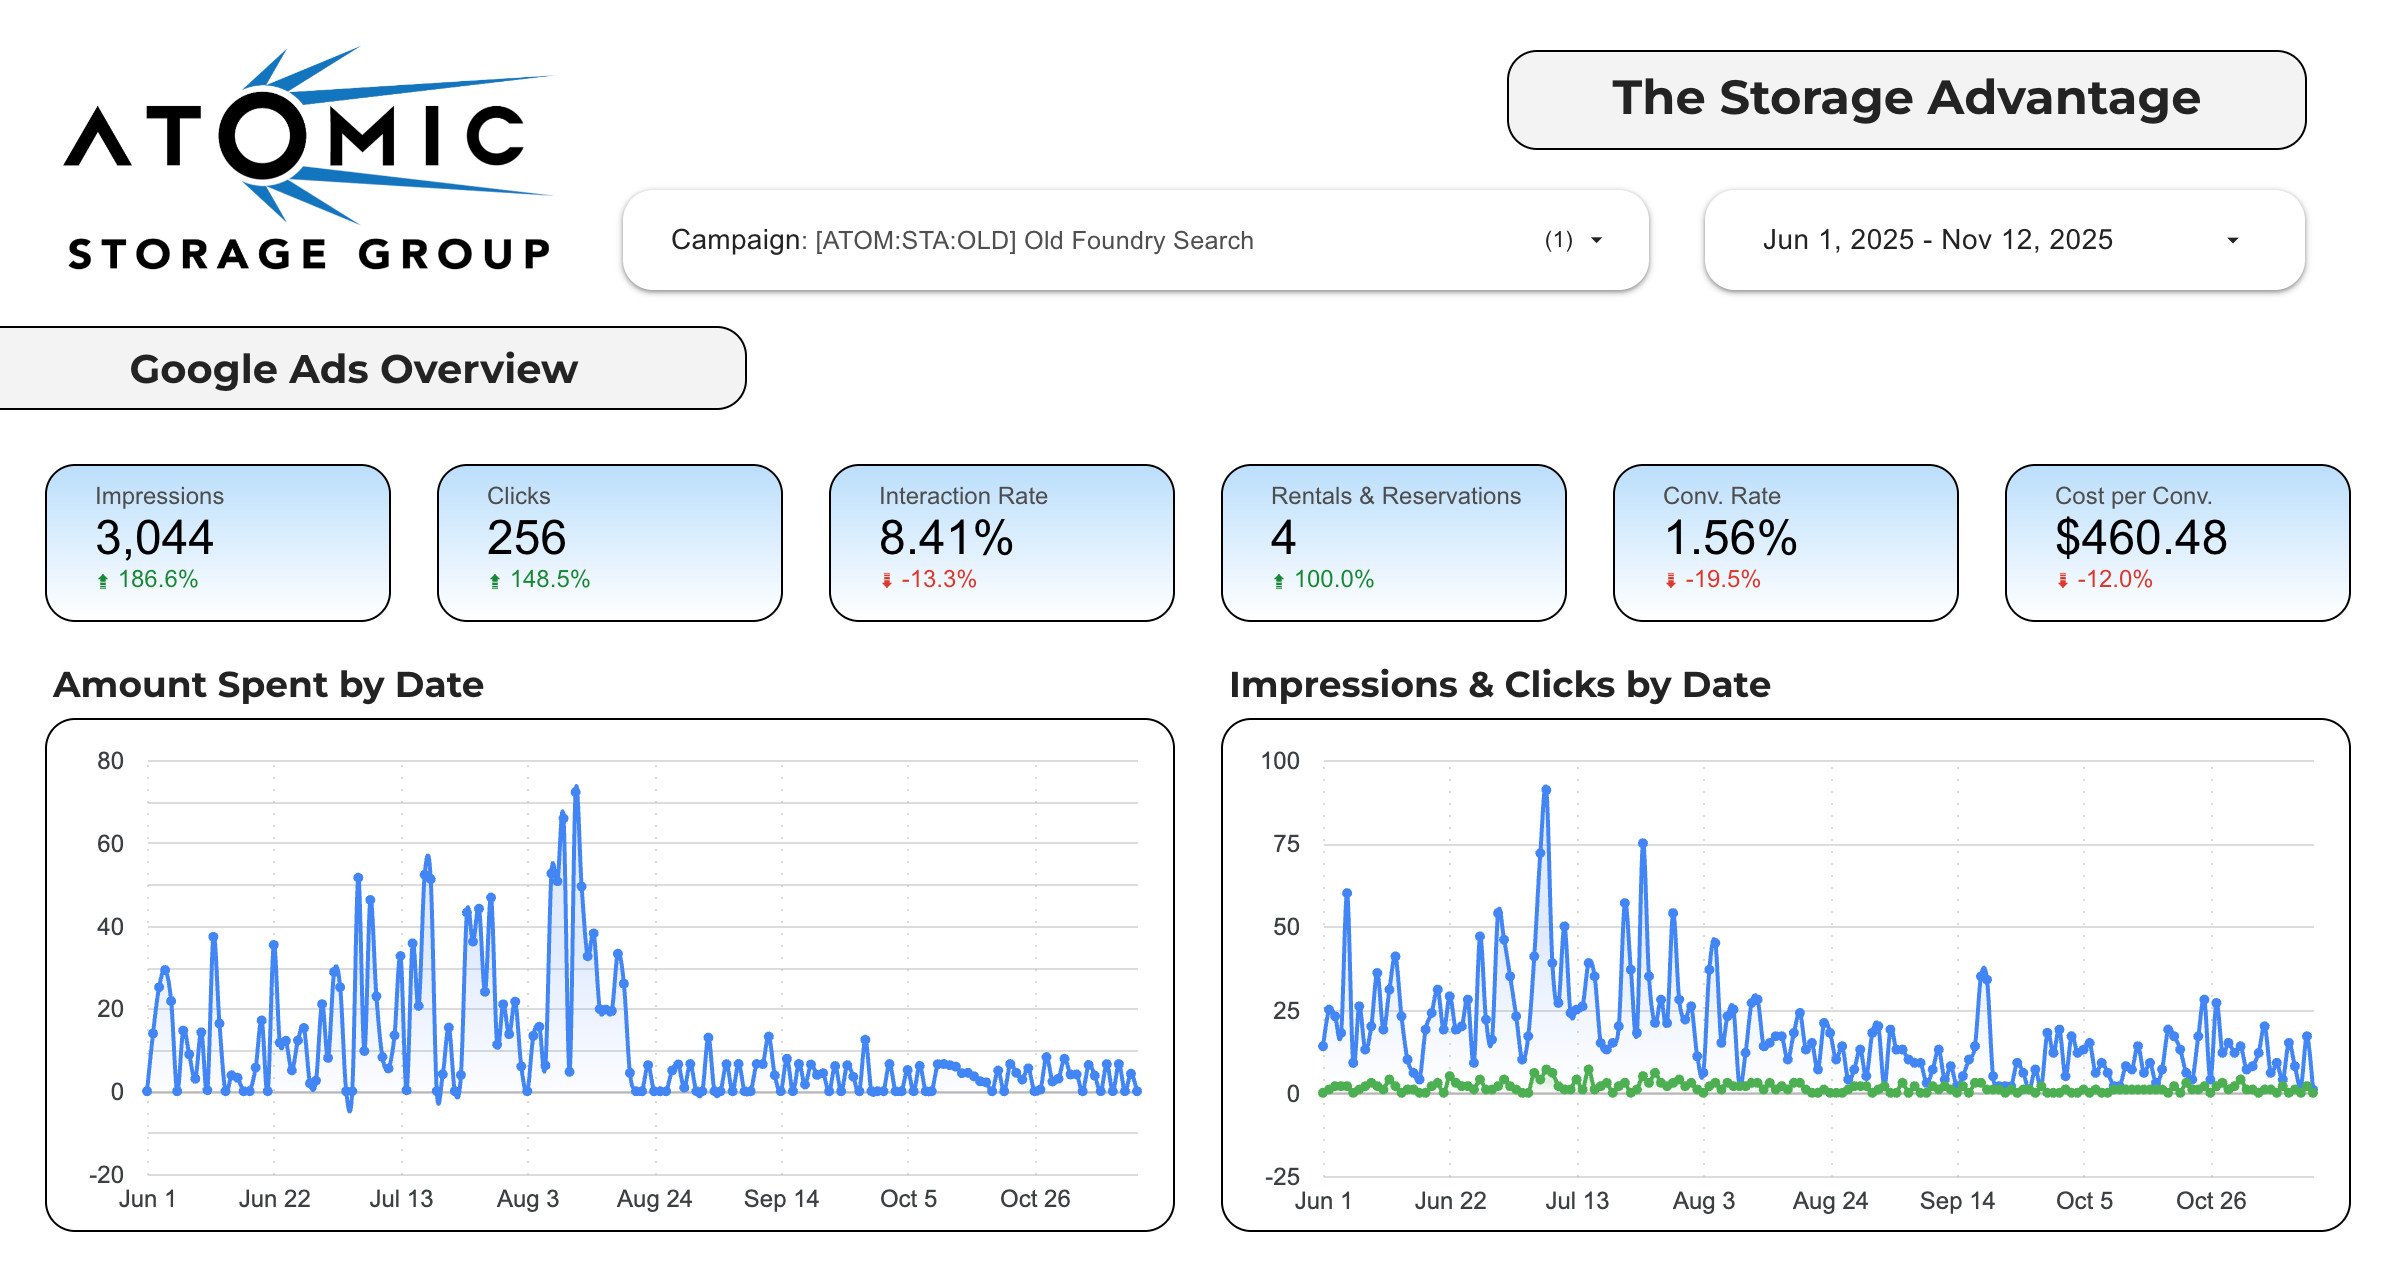
Task: Select the Impressions scorecard value 3,044
Action: [154, 538]
